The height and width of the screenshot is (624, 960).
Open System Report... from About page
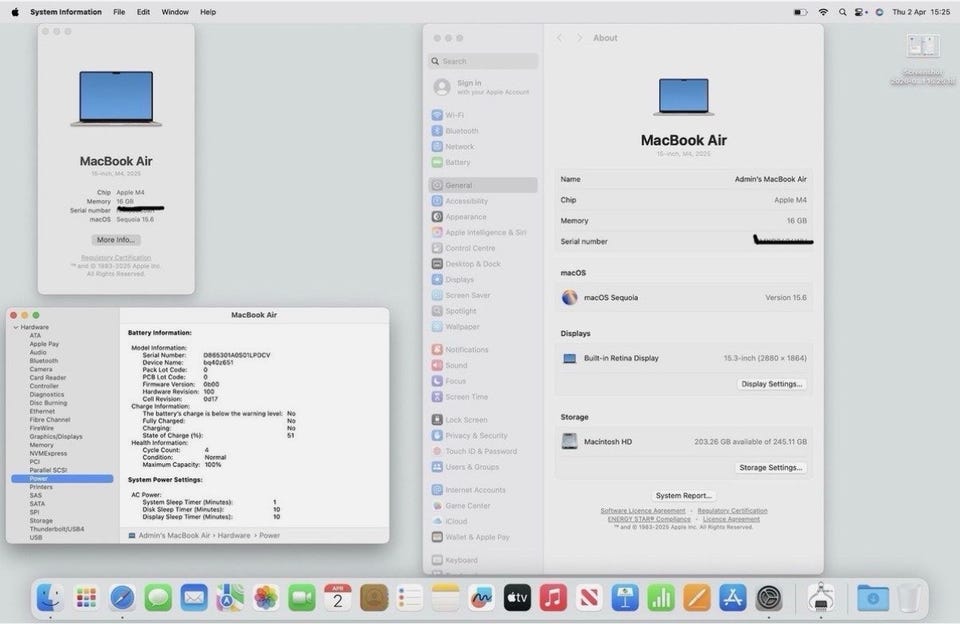tap(683, 495)
